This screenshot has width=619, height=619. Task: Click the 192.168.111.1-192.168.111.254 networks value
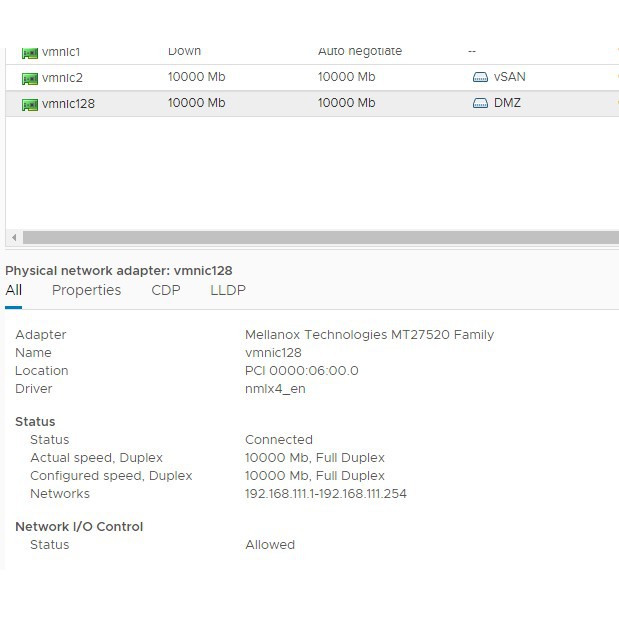pyautogui.click(x=325, y=494)
